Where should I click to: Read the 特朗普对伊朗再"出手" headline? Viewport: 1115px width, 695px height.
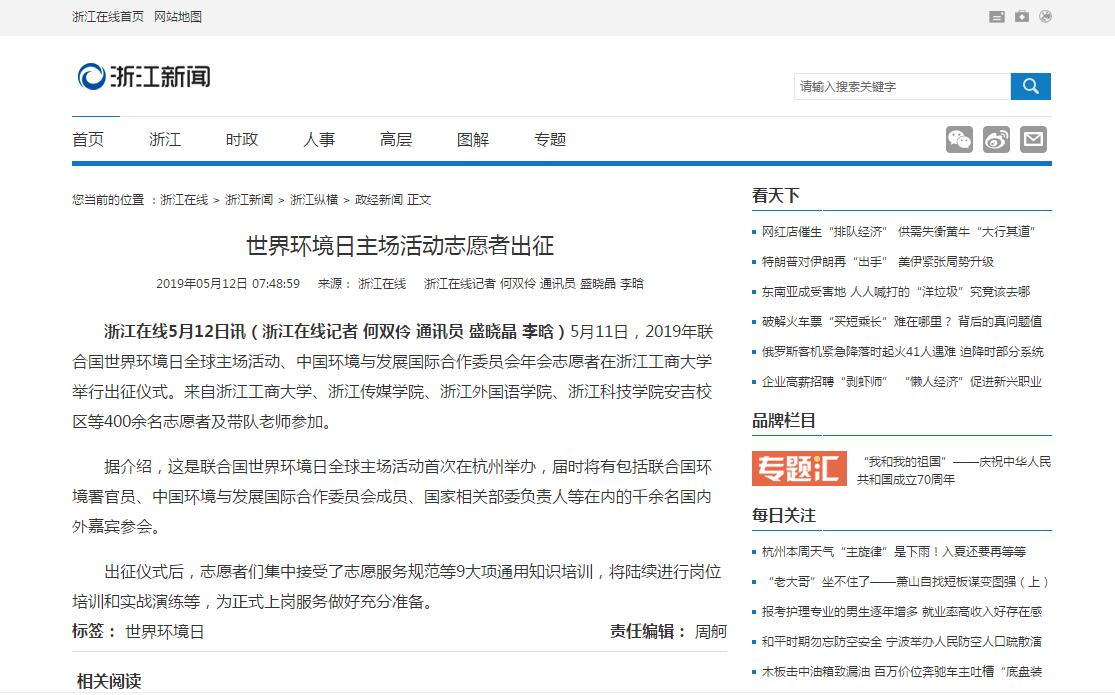877,261
